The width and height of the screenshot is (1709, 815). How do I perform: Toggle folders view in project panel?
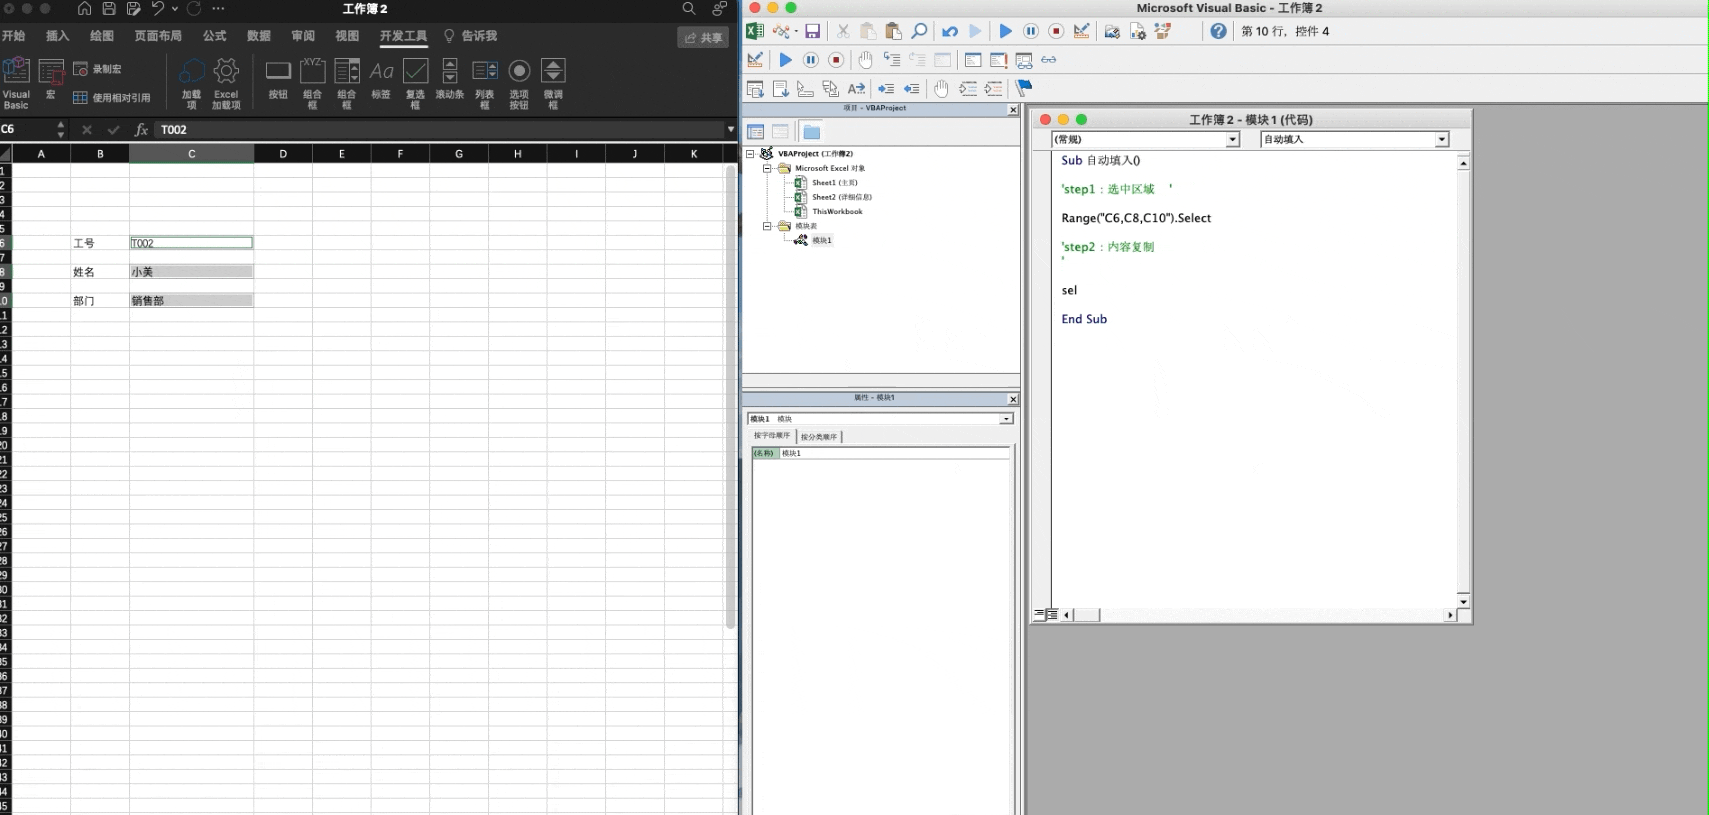(811, 132)
